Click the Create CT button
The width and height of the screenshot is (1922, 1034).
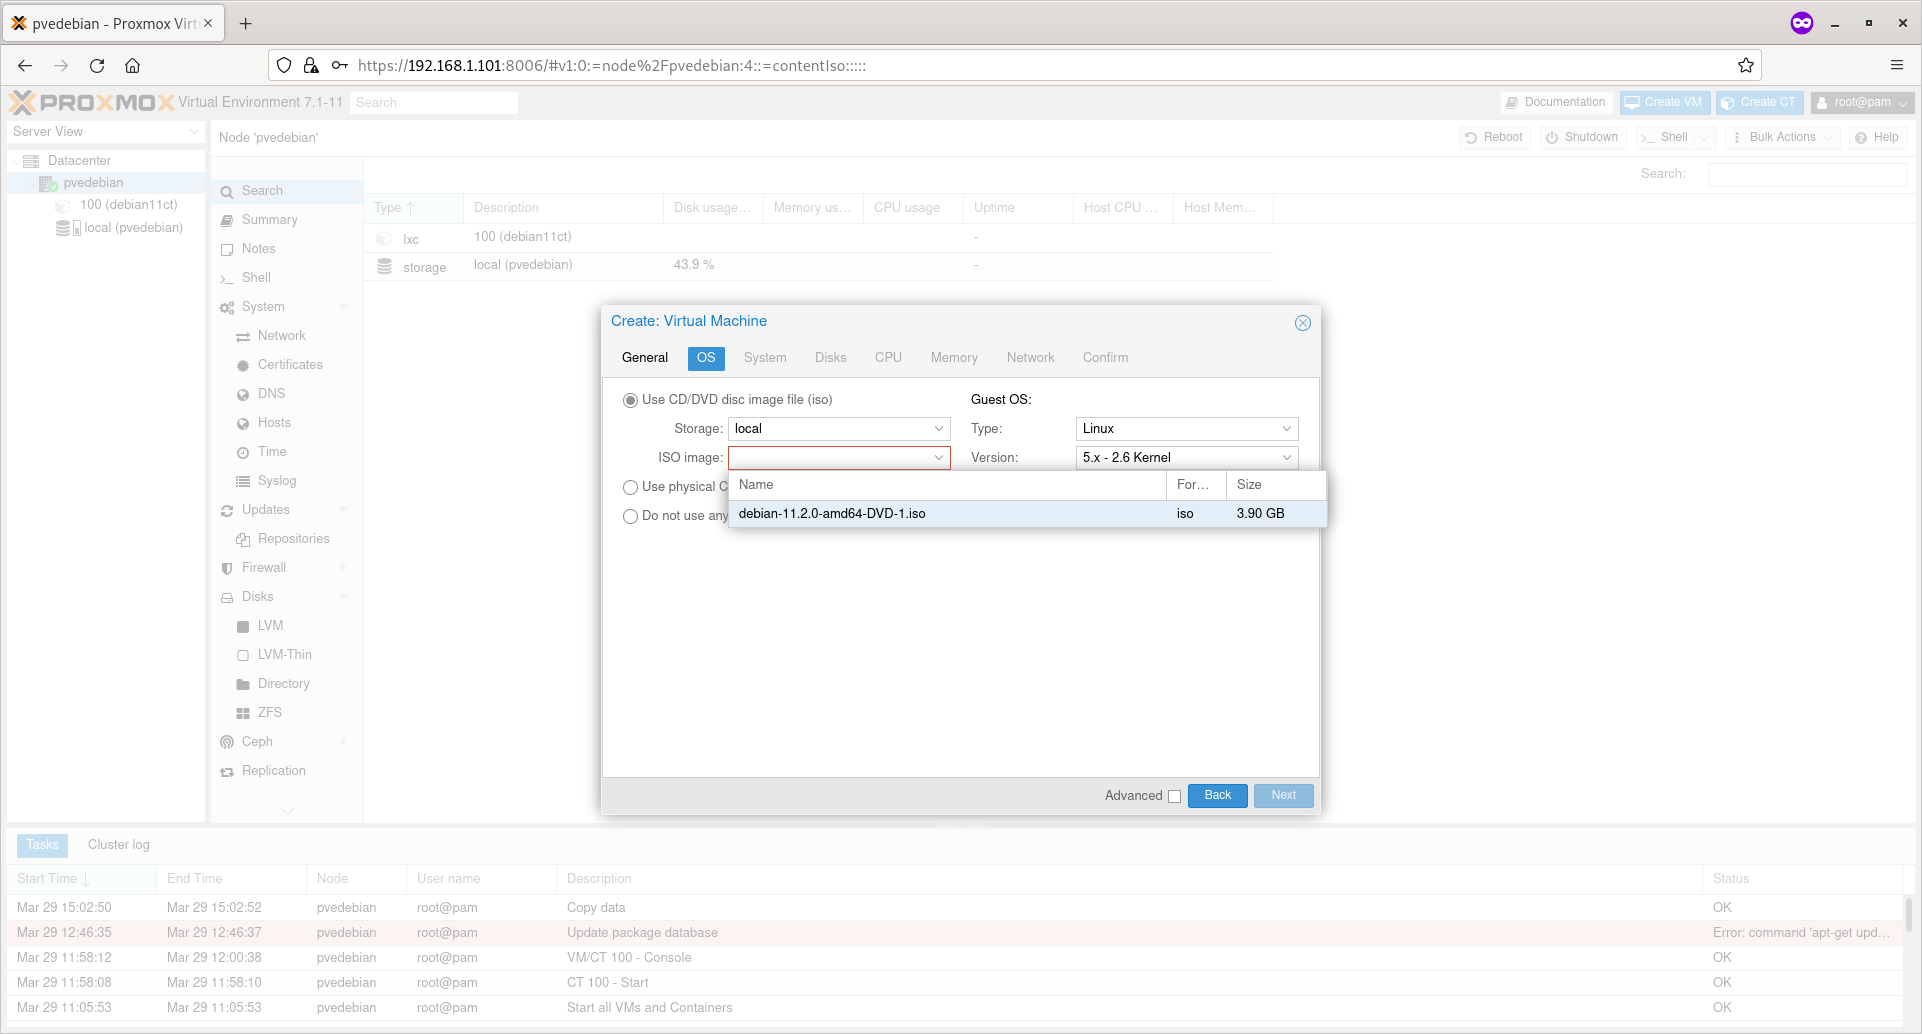point(1760,103)
